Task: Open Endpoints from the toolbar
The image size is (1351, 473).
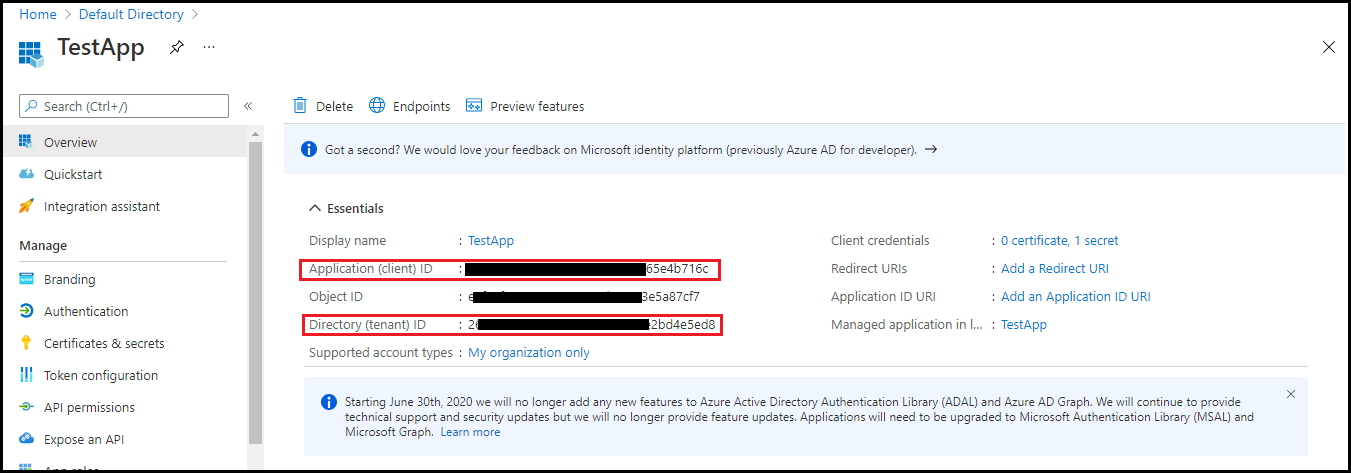Action: click(410, 106)
